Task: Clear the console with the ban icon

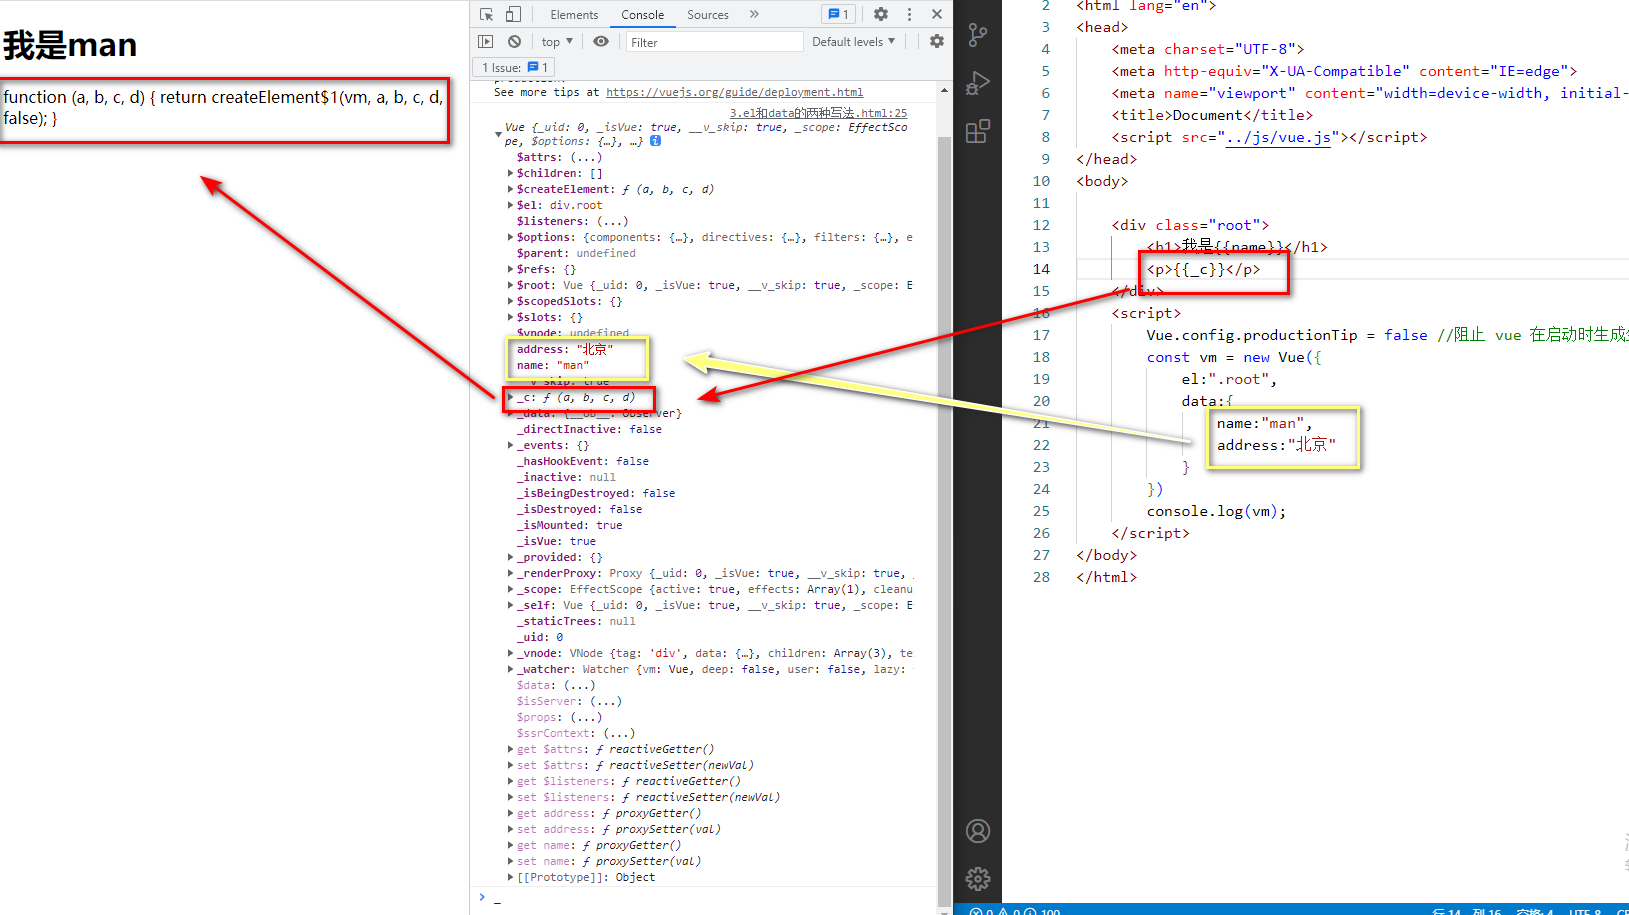Action: coord(514,42)
